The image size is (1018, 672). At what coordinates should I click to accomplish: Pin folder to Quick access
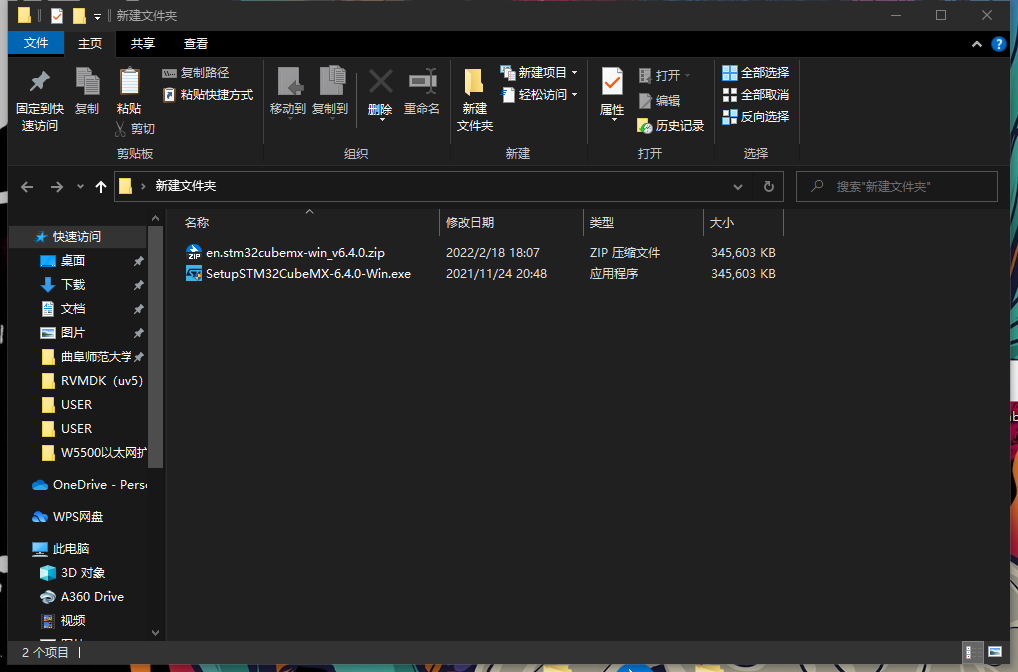click(x=40, y=100)
